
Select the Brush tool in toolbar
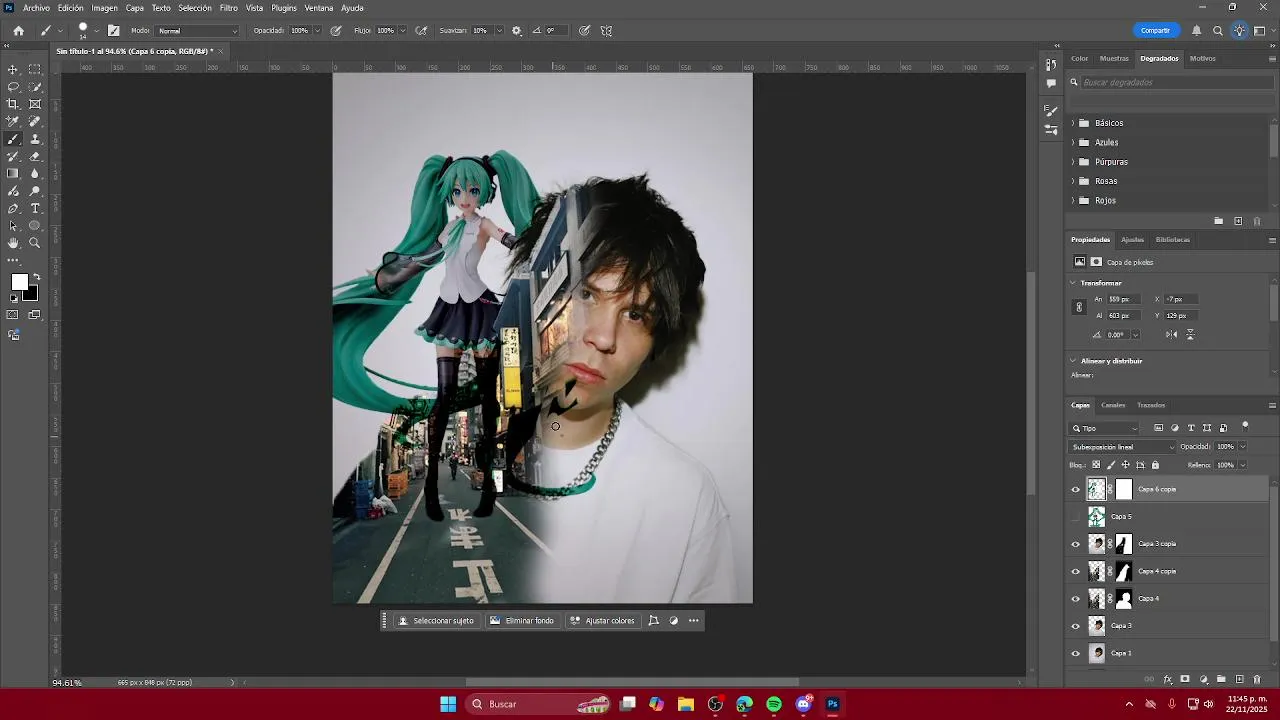(13, 139)
